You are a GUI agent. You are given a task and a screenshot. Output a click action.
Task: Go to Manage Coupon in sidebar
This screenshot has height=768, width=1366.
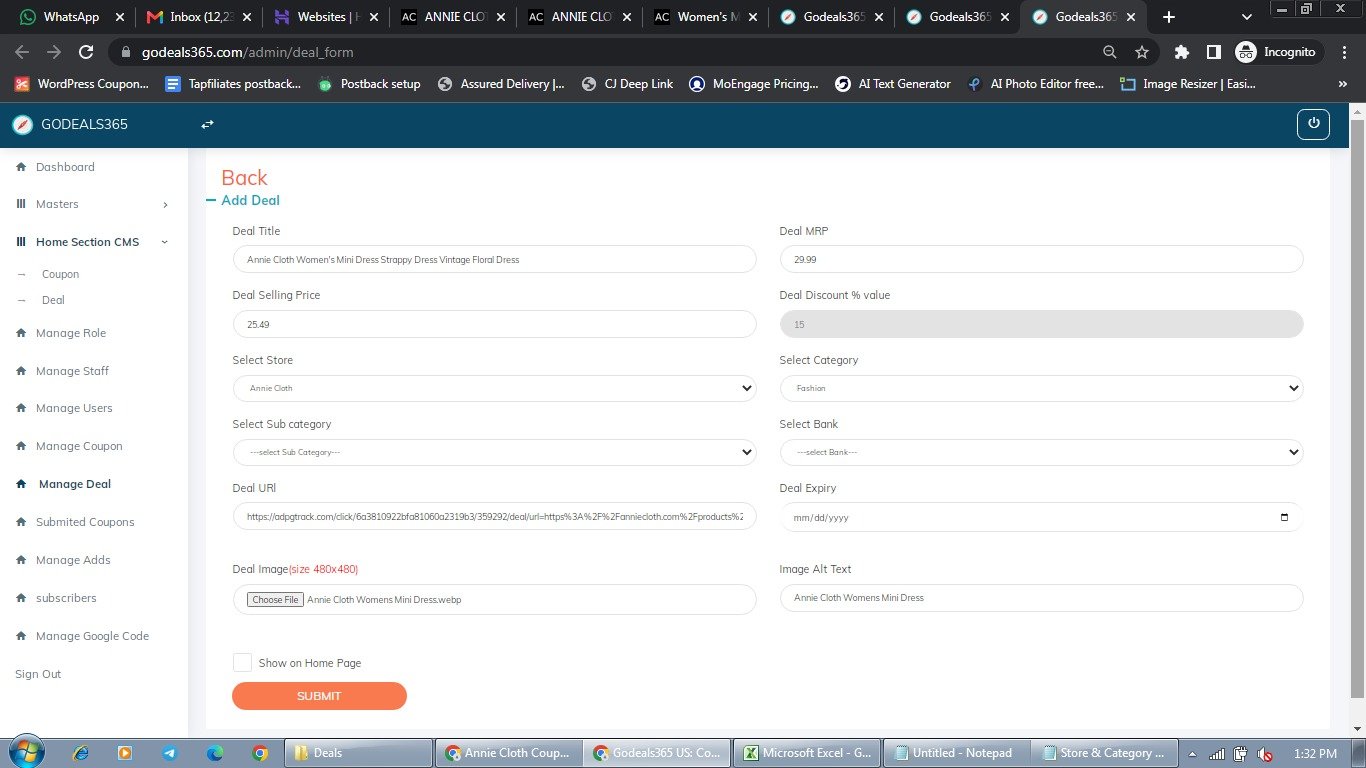click(x=79, y=446)
